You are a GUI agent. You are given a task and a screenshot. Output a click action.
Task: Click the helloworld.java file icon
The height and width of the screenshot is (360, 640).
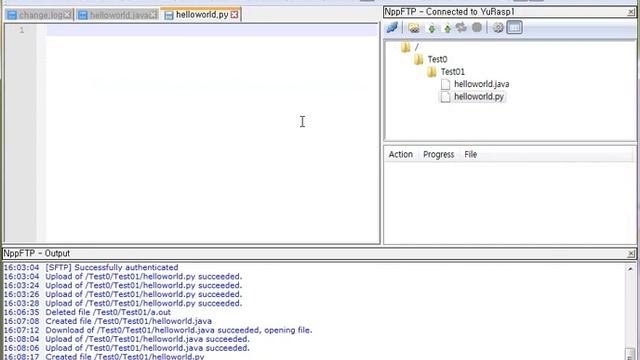click(445, 84)
